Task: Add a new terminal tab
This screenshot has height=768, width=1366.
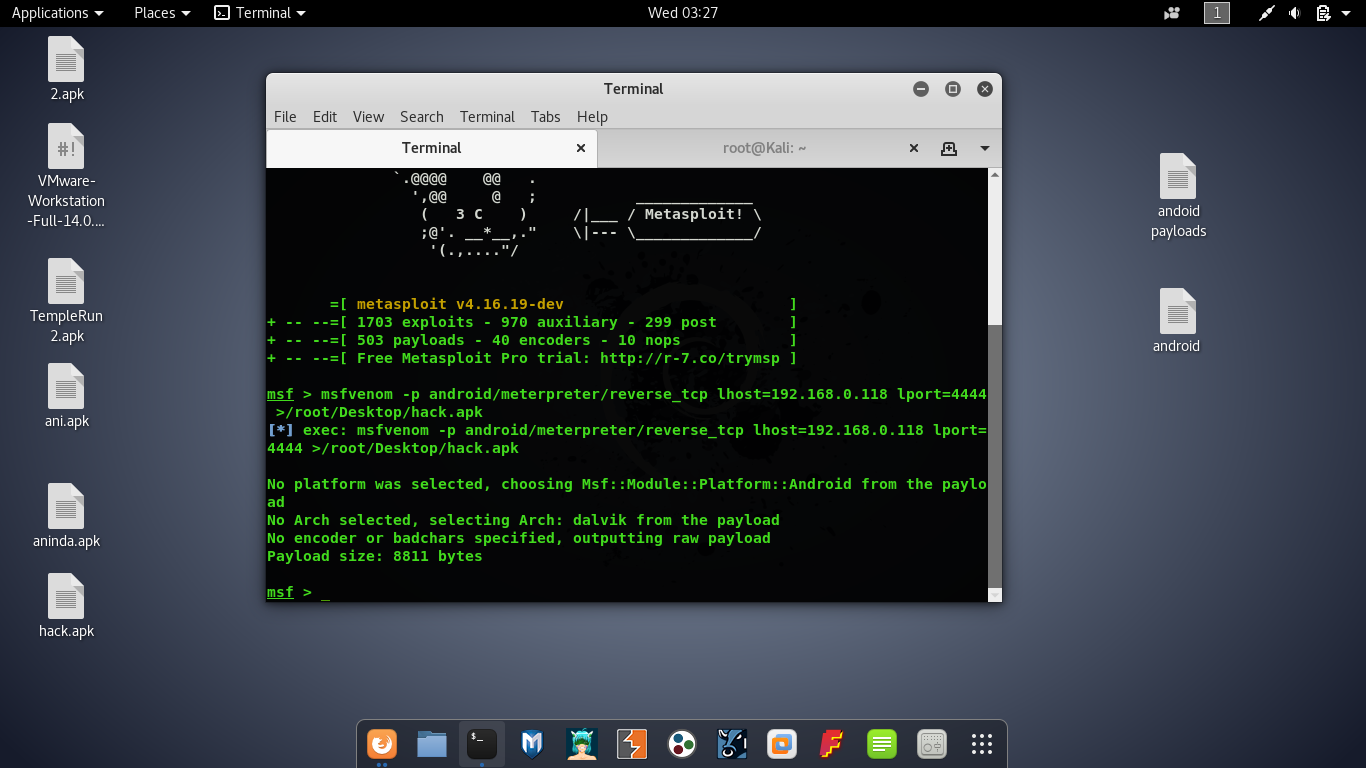Action: pyautogui.click(x=949, y=148)
